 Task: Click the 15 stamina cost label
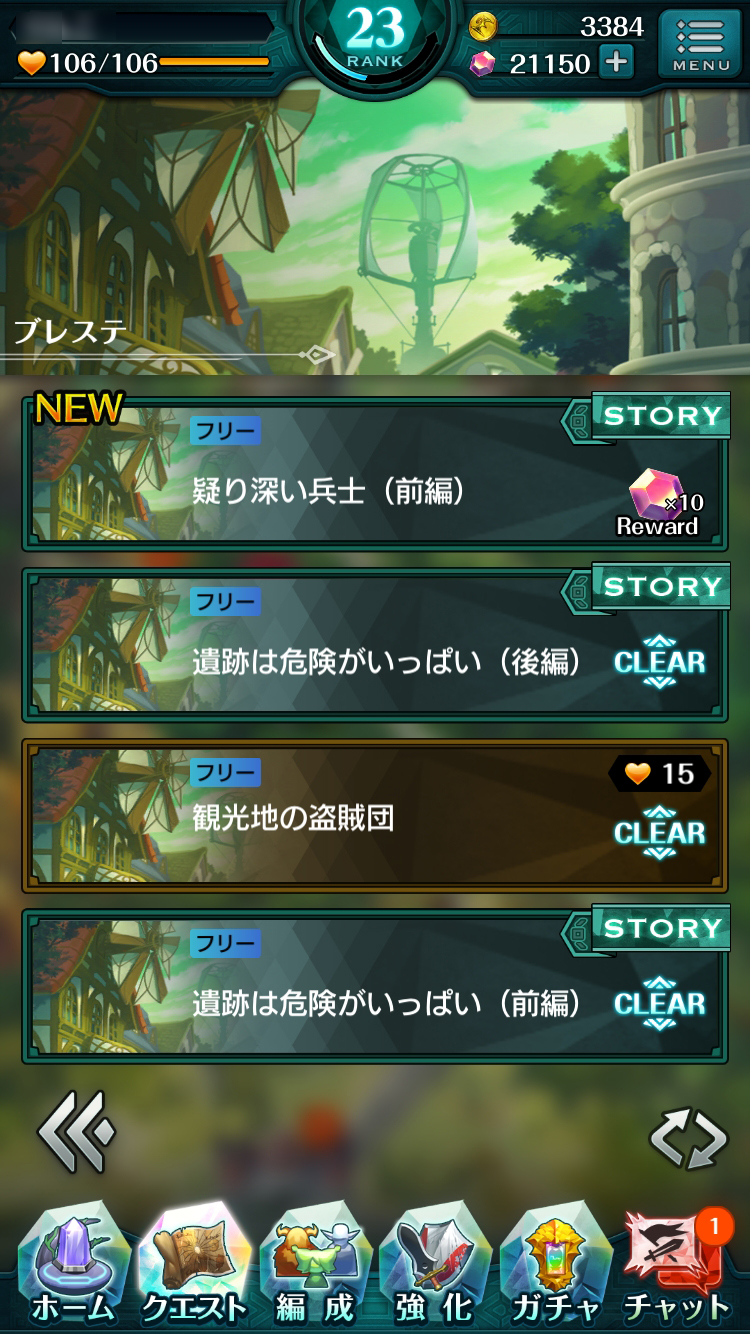tap(660, 773)
